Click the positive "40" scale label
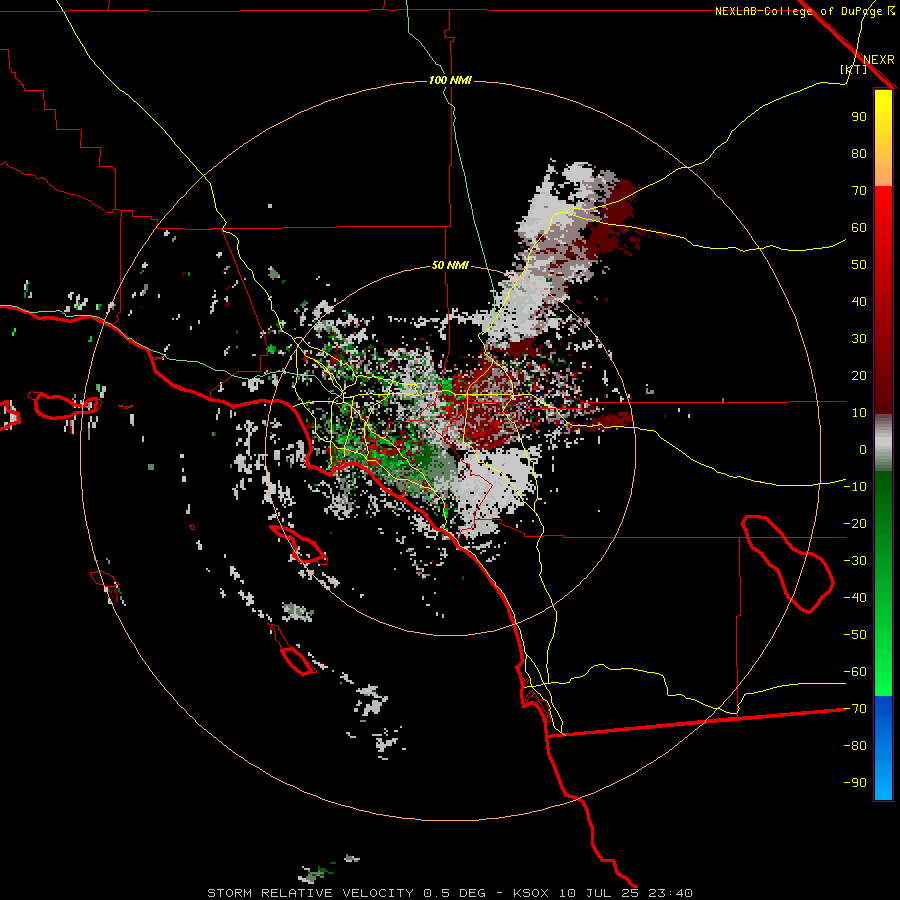Screen dimensions: 900x900 [x=859, y=301]
